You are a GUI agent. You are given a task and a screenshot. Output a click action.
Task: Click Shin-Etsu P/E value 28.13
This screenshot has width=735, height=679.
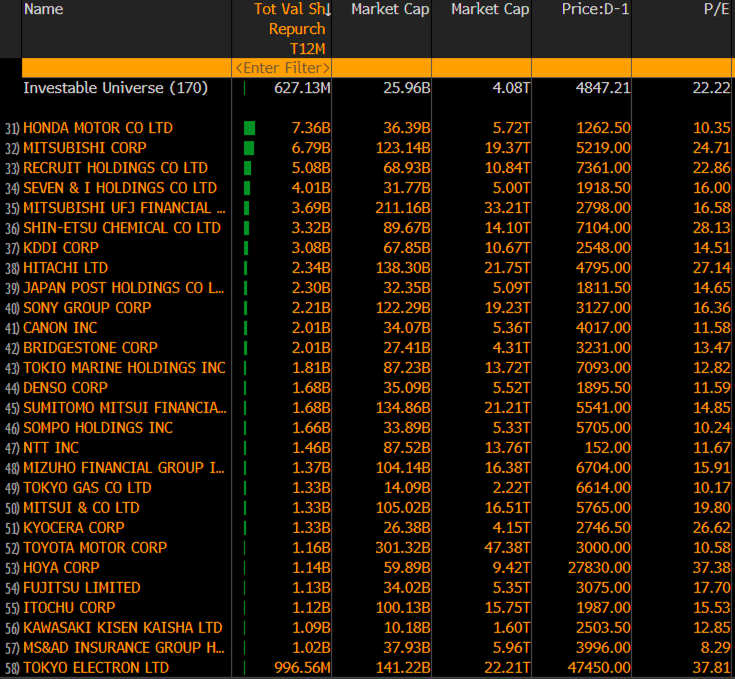tap(712, 228)
